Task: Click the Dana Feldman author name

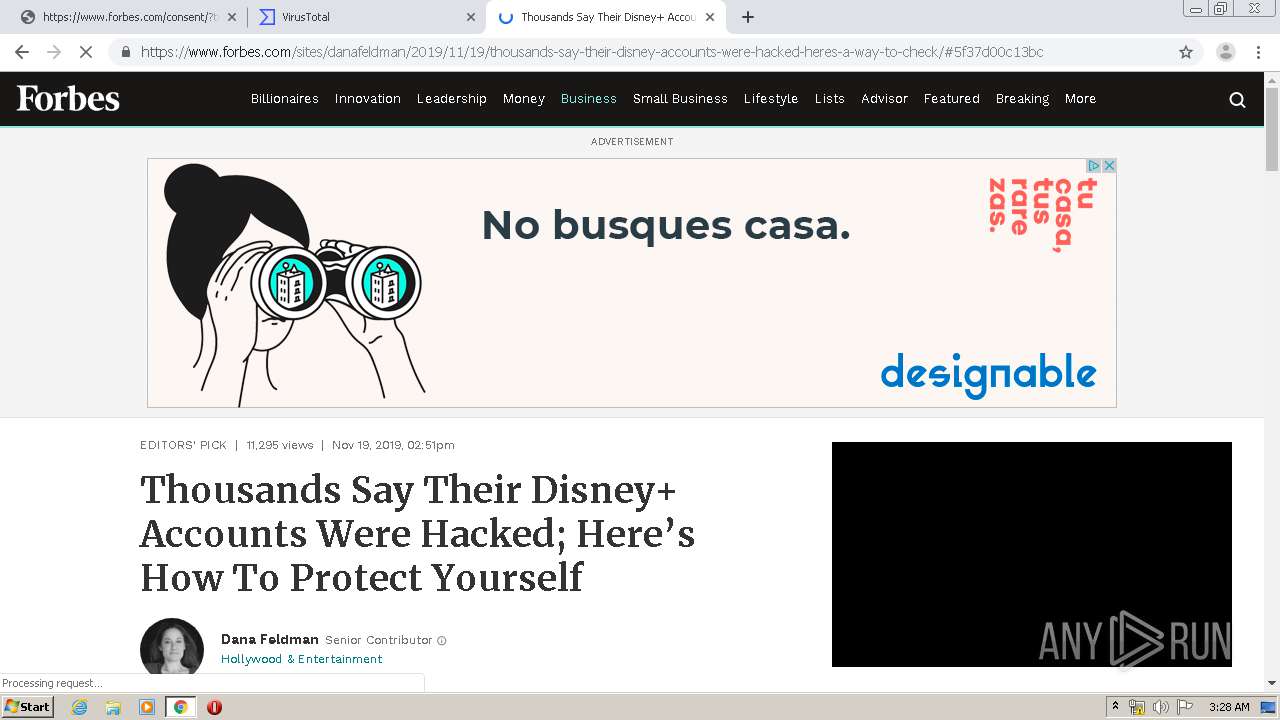Action: click(270, 640)
